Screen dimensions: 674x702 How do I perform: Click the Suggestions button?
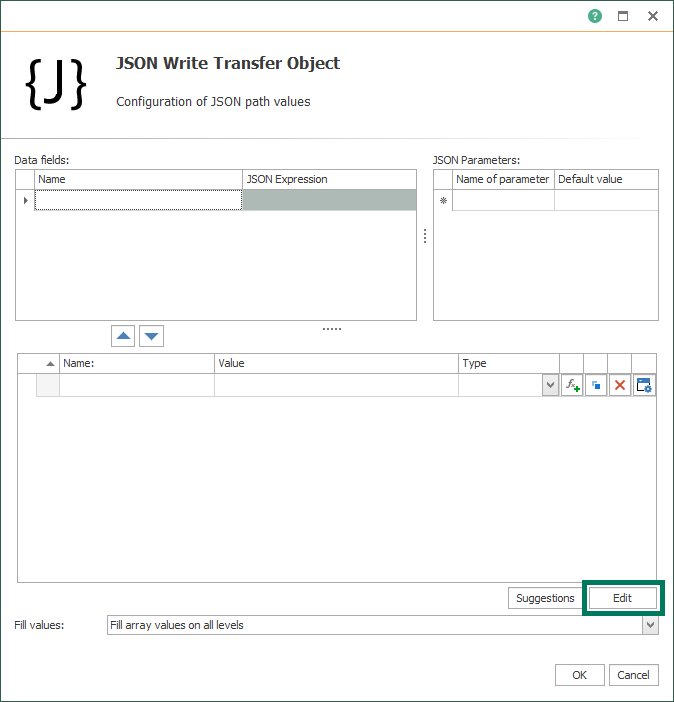pyautogui.click(x=545, y=598)
